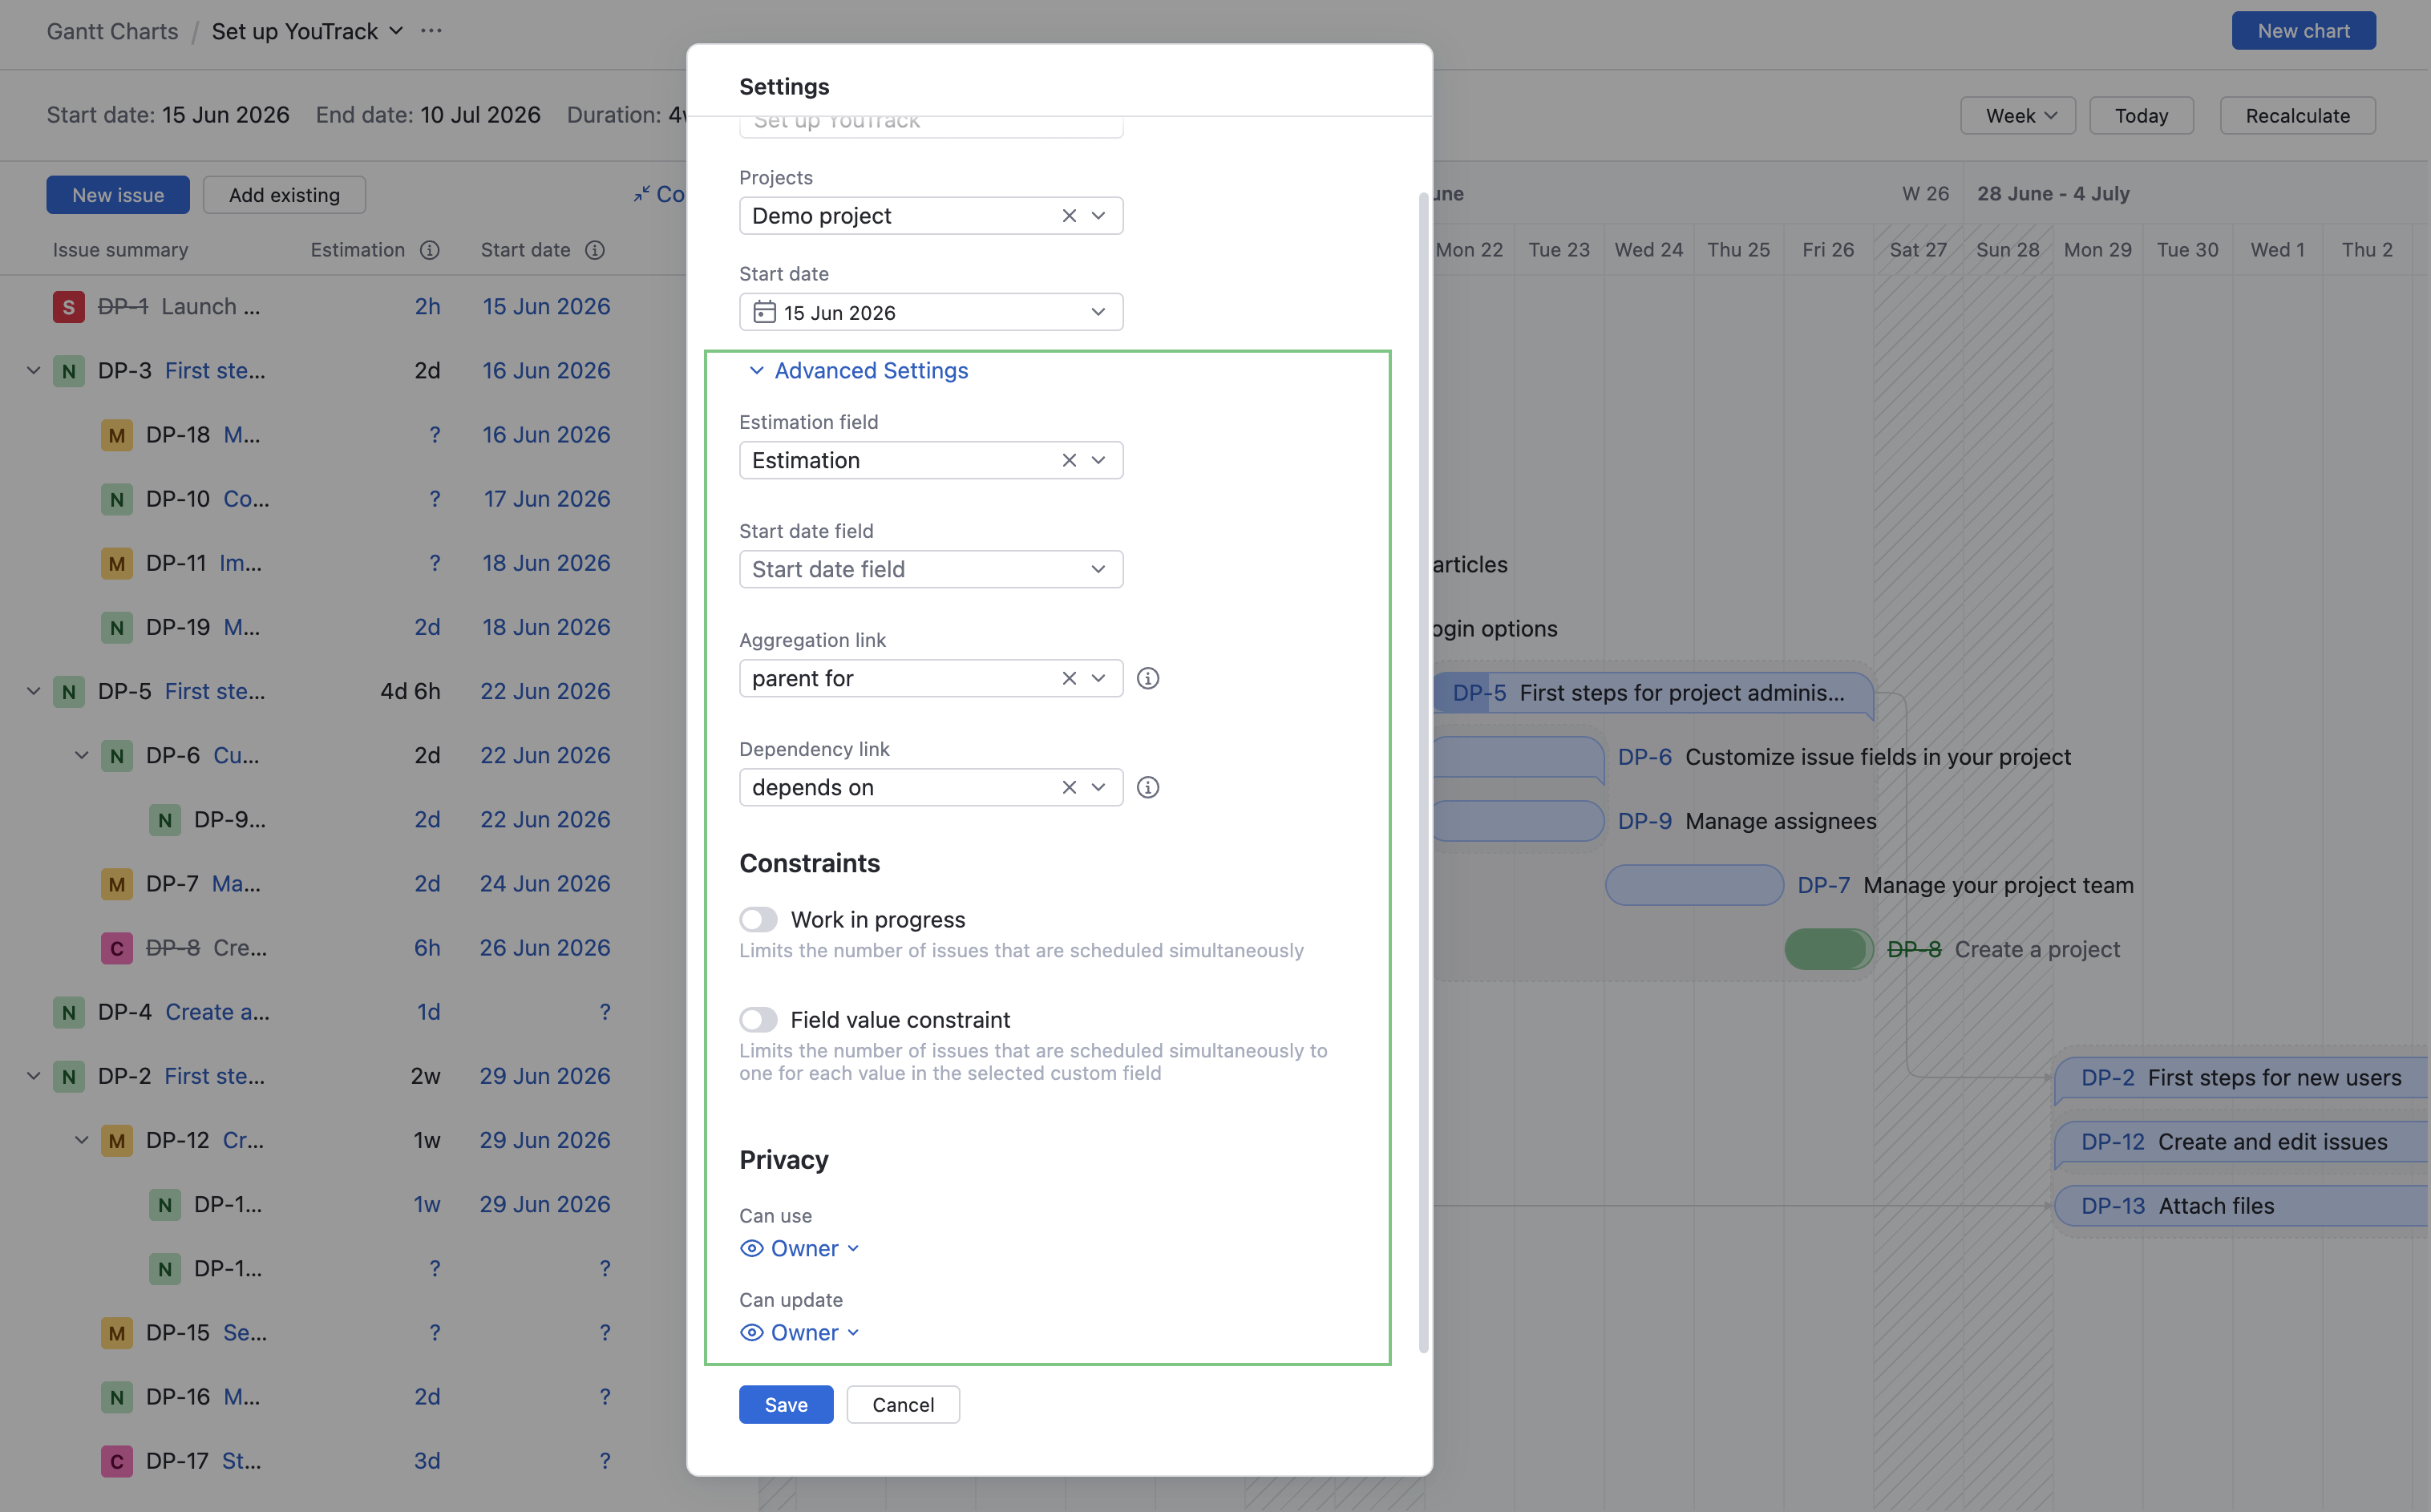This screenshot has height=1512, width=2431.
Task: Click the C type icon for DP-17
Action: pyautogui.click(x=117, y=1461)
